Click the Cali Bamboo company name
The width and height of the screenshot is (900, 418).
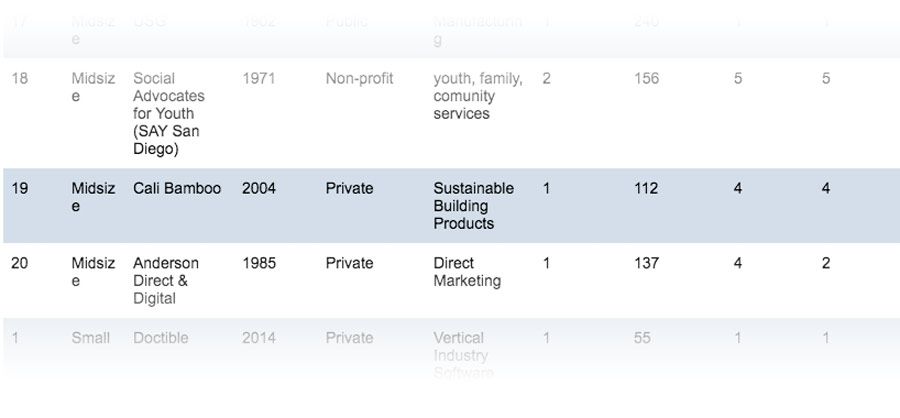point(177,188)
